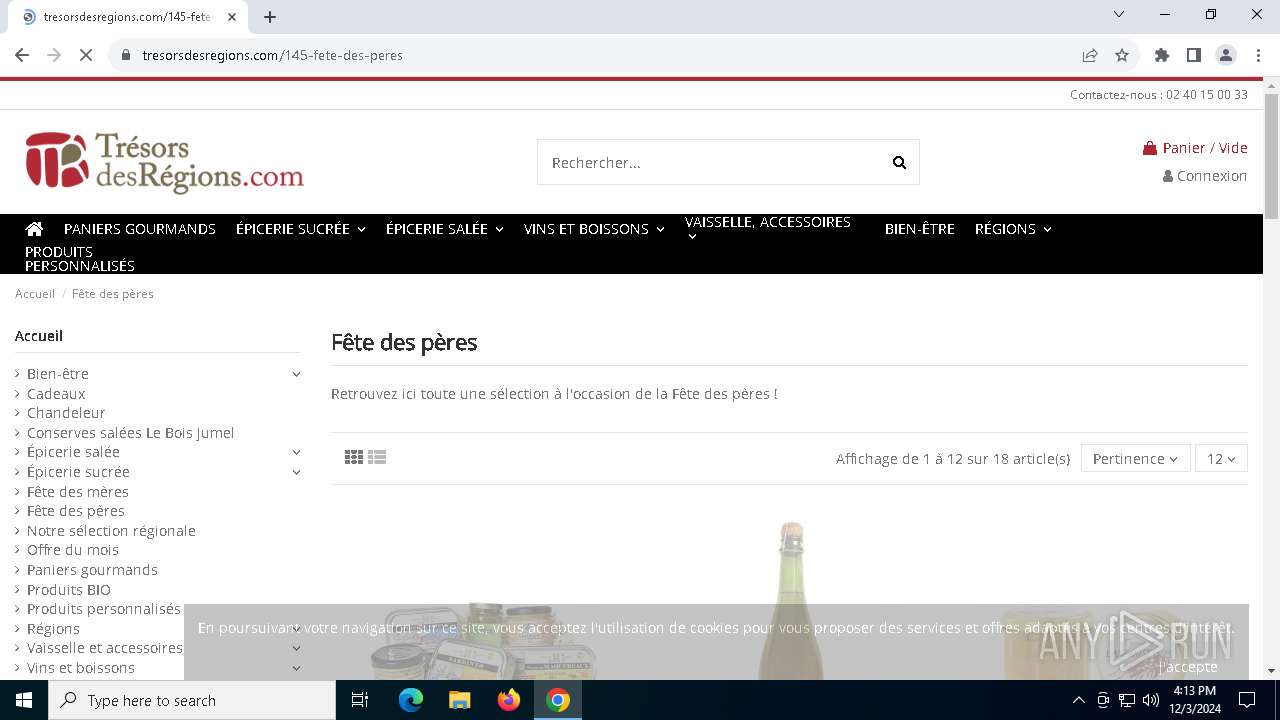Viewport: 1280px width, 720px height.
Task: Accept cookies with J'accepte button
Action: [x=1188, y=667]
